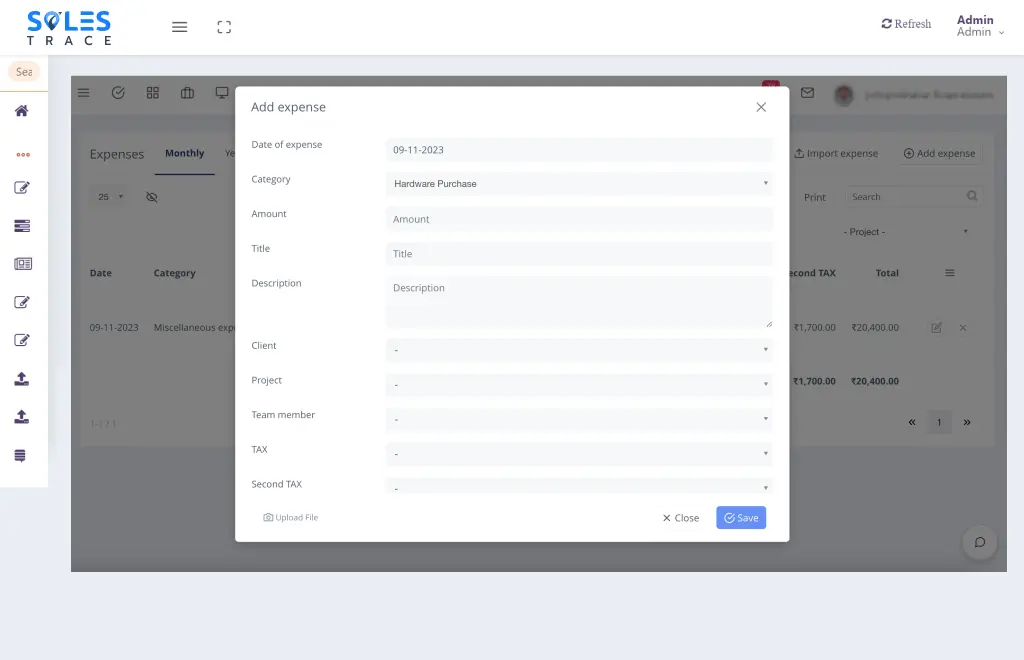Toggle the crossed-eye column visibility icon

coord(152,197)
